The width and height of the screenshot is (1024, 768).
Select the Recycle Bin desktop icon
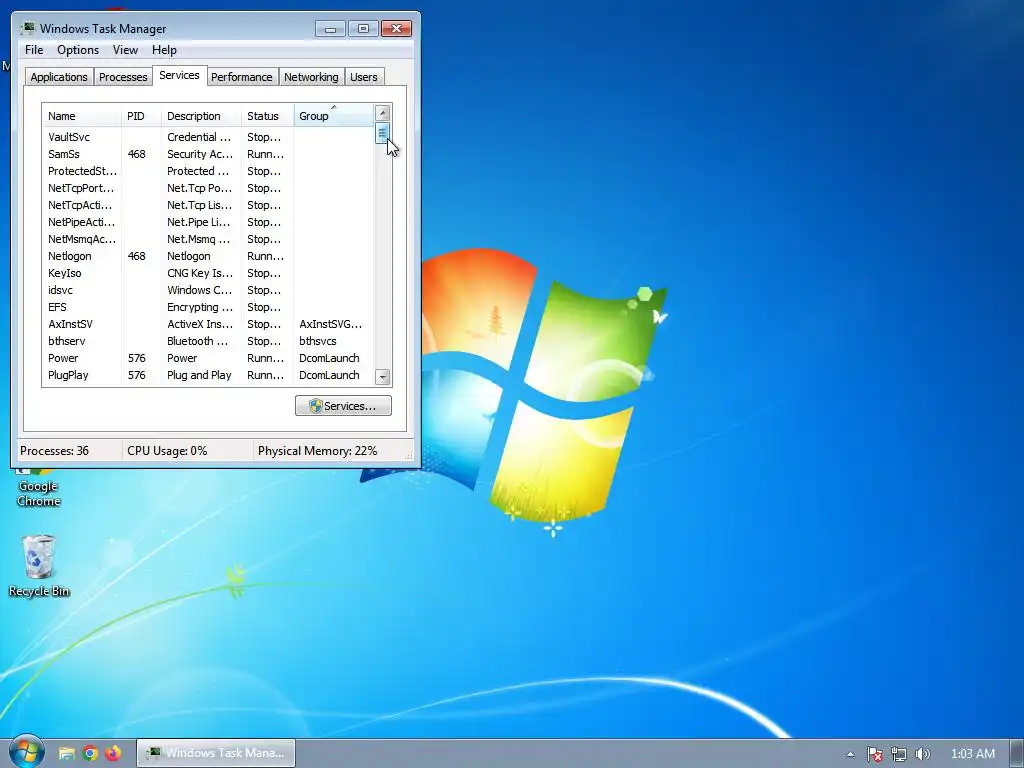(x=39, y=566)
